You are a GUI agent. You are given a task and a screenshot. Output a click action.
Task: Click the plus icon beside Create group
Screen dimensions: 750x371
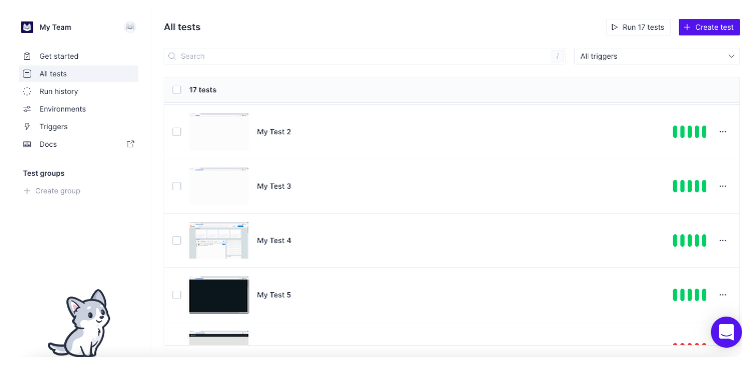[27, 191]
